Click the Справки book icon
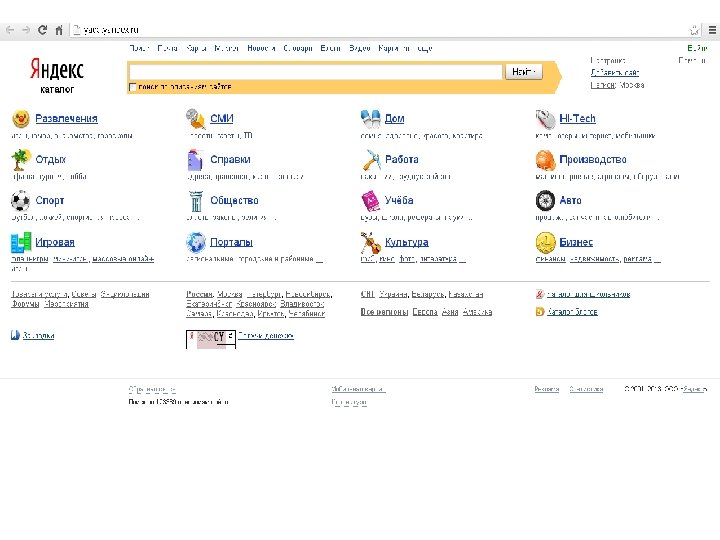 coord(195,160)
